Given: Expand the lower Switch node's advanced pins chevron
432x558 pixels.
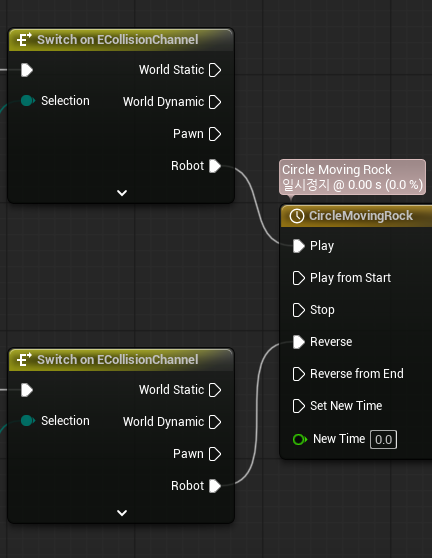Looking at the screenshot, I should [x=122, y=513].
